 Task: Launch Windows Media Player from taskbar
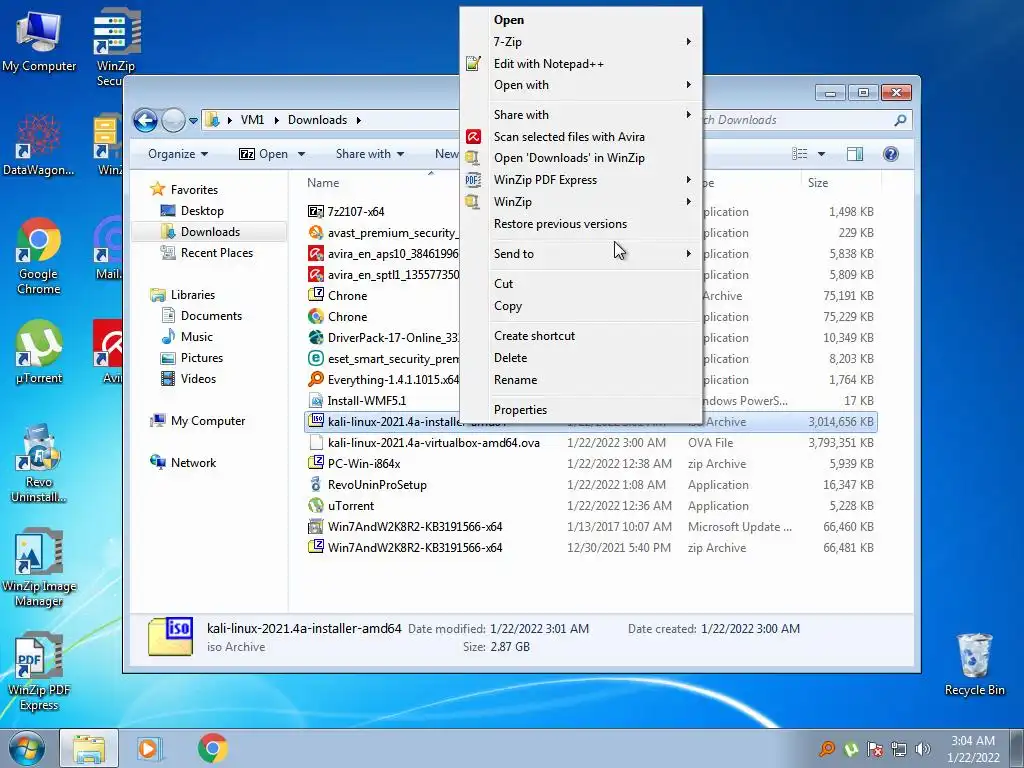click(x=150, y=748)
